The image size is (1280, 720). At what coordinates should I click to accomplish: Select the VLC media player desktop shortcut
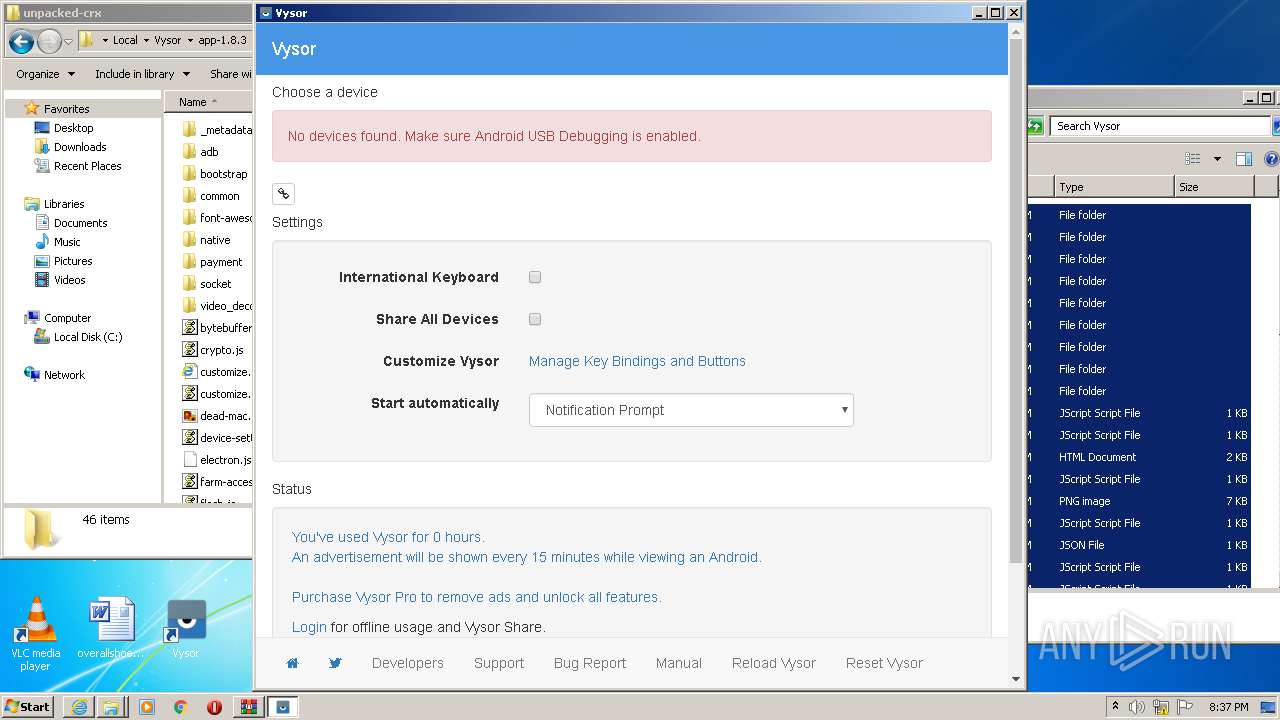point(36,634)
